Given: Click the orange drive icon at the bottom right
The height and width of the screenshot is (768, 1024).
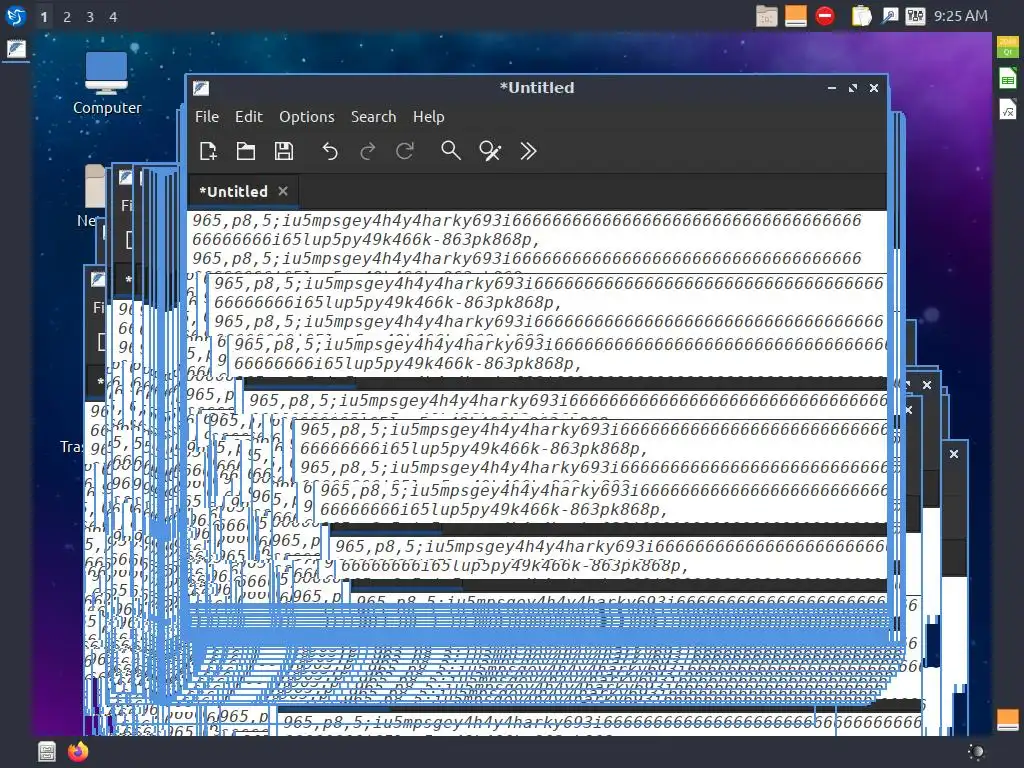Looking at the screenshot, I should pyautogui.click(x=1008, y=720).
